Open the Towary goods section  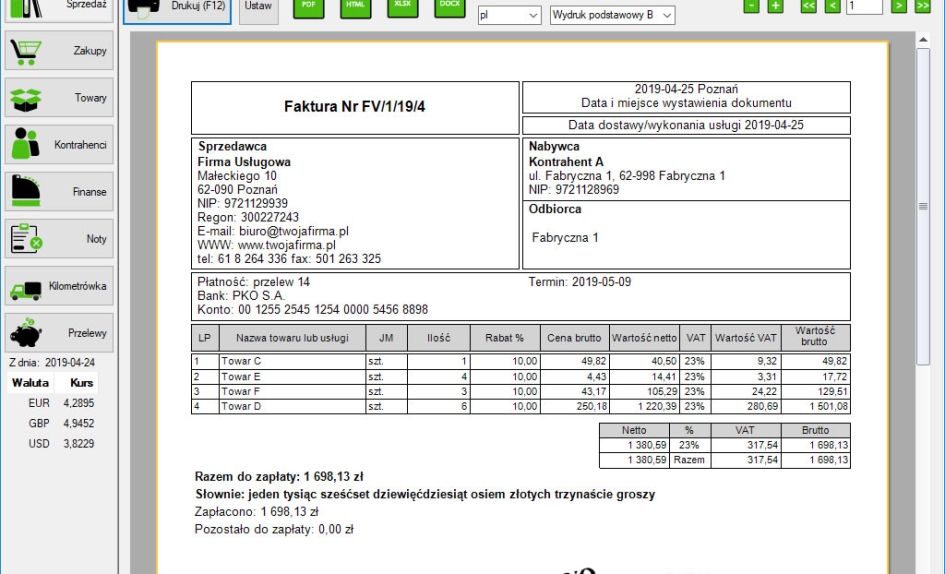(x=59, y=98)
